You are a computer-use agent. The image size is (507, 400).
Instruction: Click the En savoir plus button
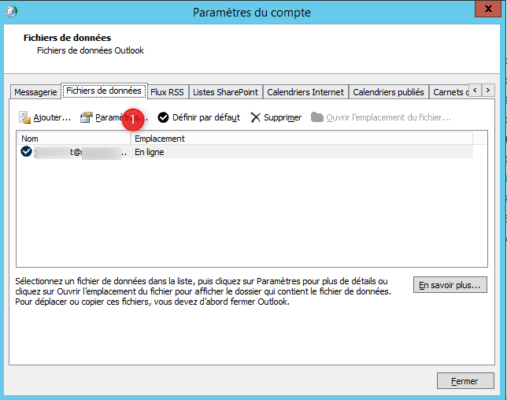pyautogui.click(x=450, y=285)
